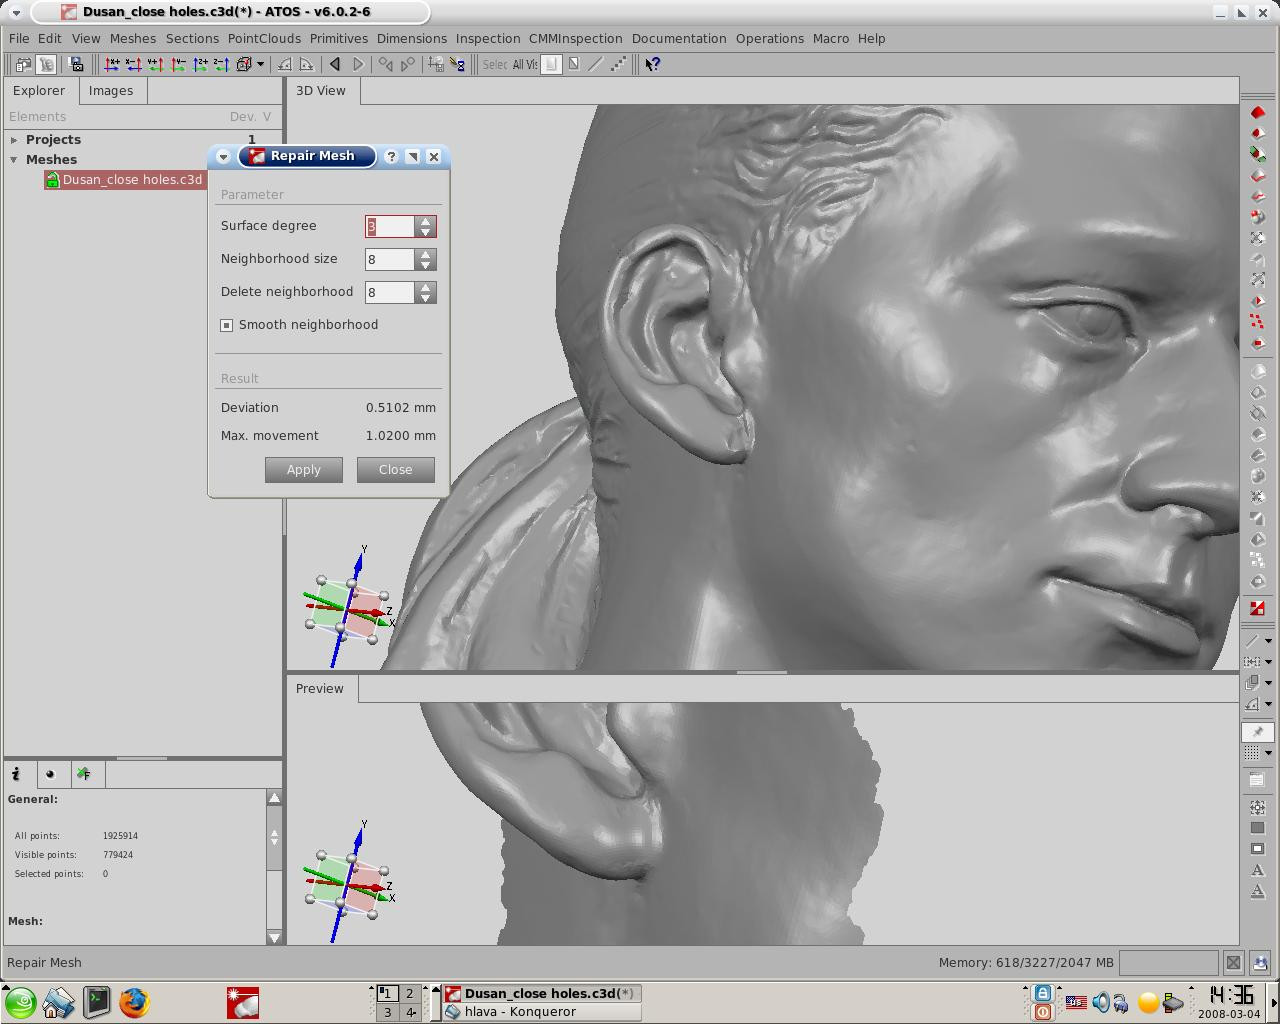
Task: Click the Y- view direction icon
Action: coord(178,64)
